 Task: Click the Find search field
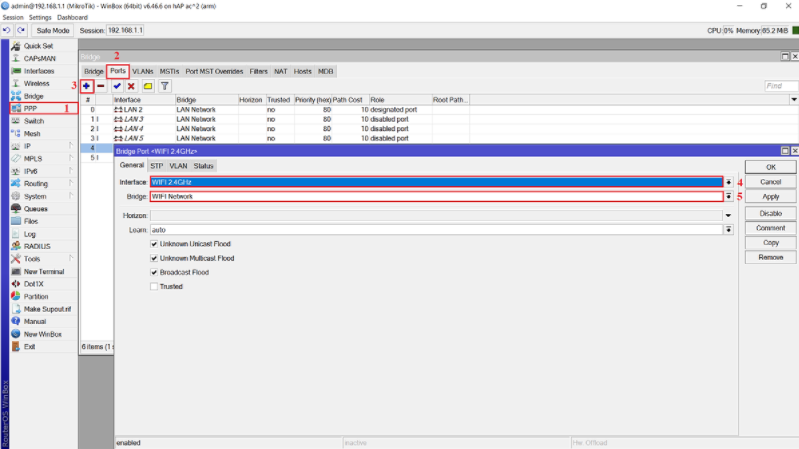tap(780, 87)
